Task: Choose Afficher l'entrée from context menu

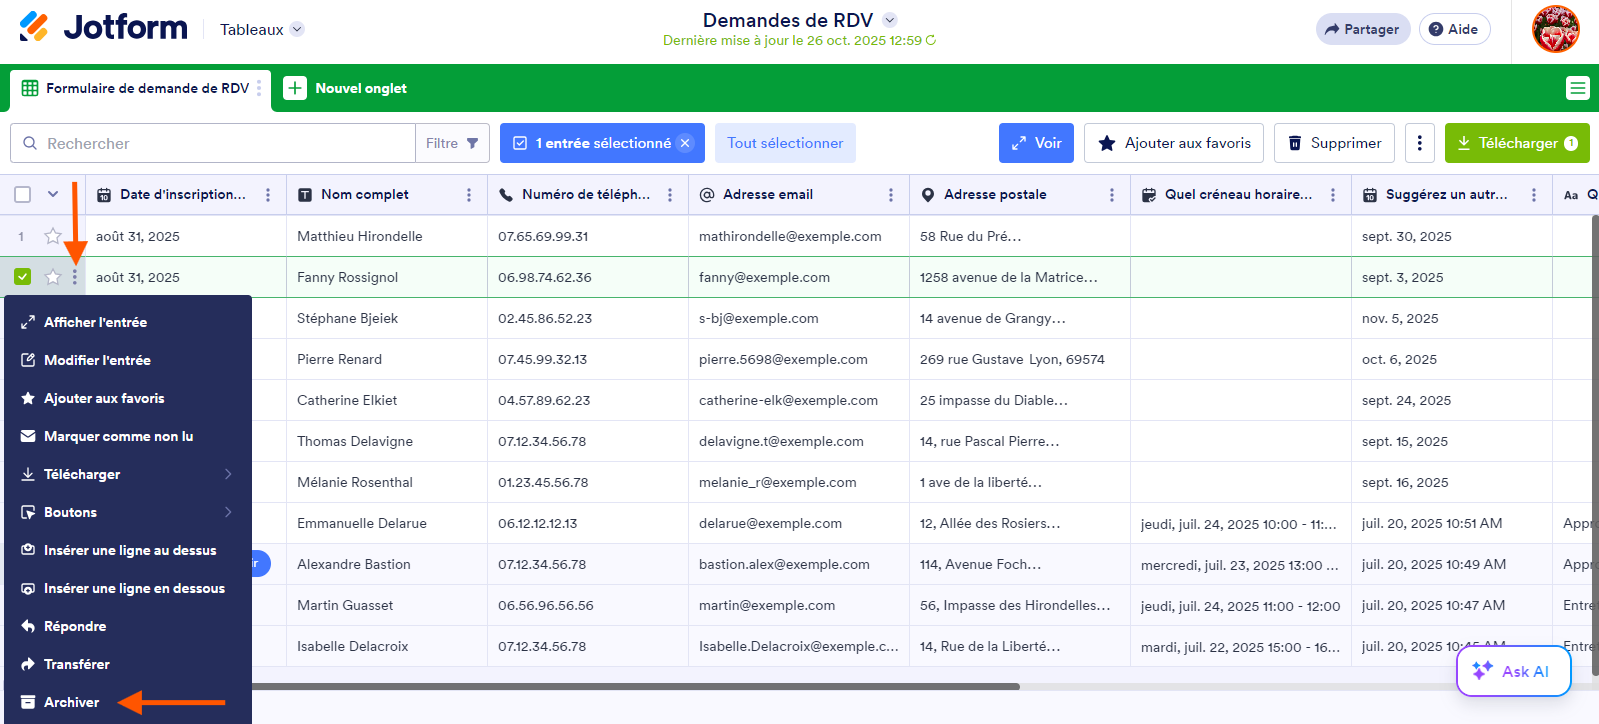Action: click(128, 322)
